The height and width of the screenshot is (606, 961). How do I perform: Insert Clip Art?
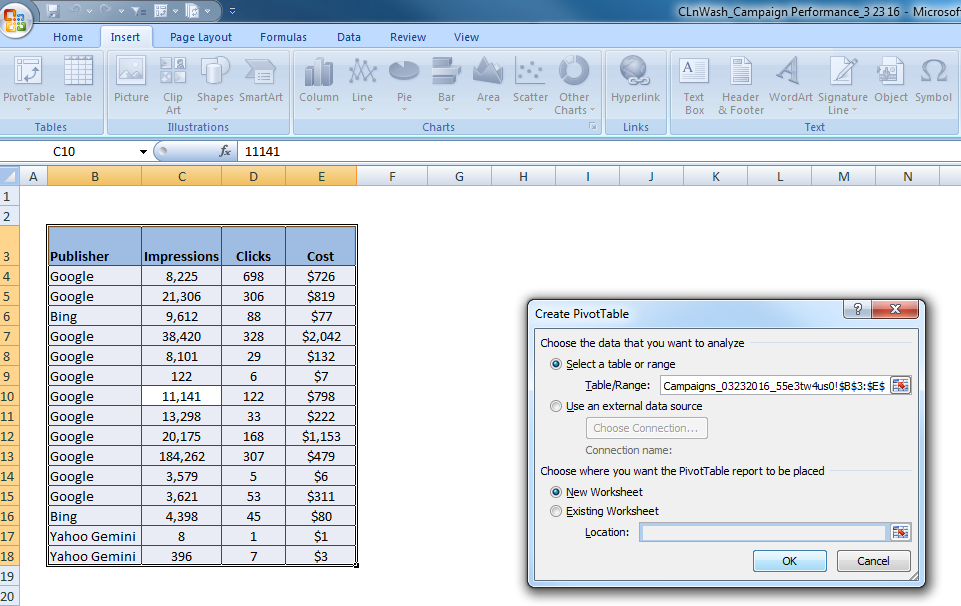(x=172, y=84)
